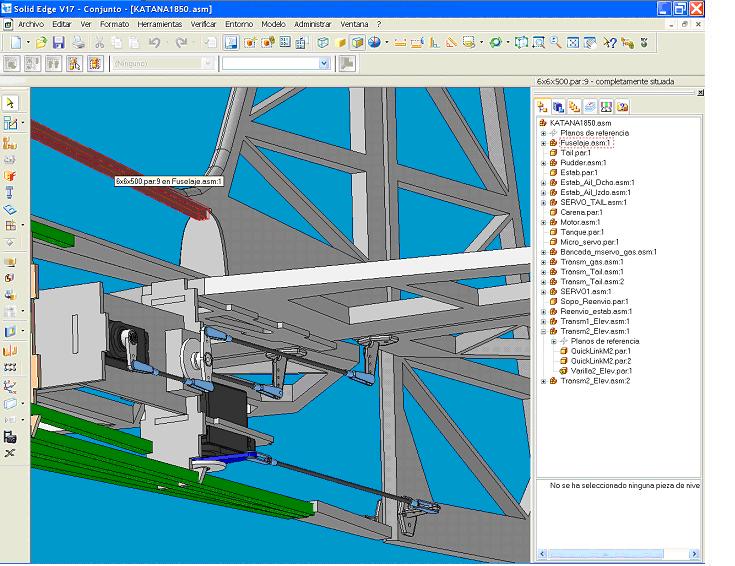The image size is (735, 566).
Task: Open the empty toolbar combo box dropdown
Action: tap(323, 63)
